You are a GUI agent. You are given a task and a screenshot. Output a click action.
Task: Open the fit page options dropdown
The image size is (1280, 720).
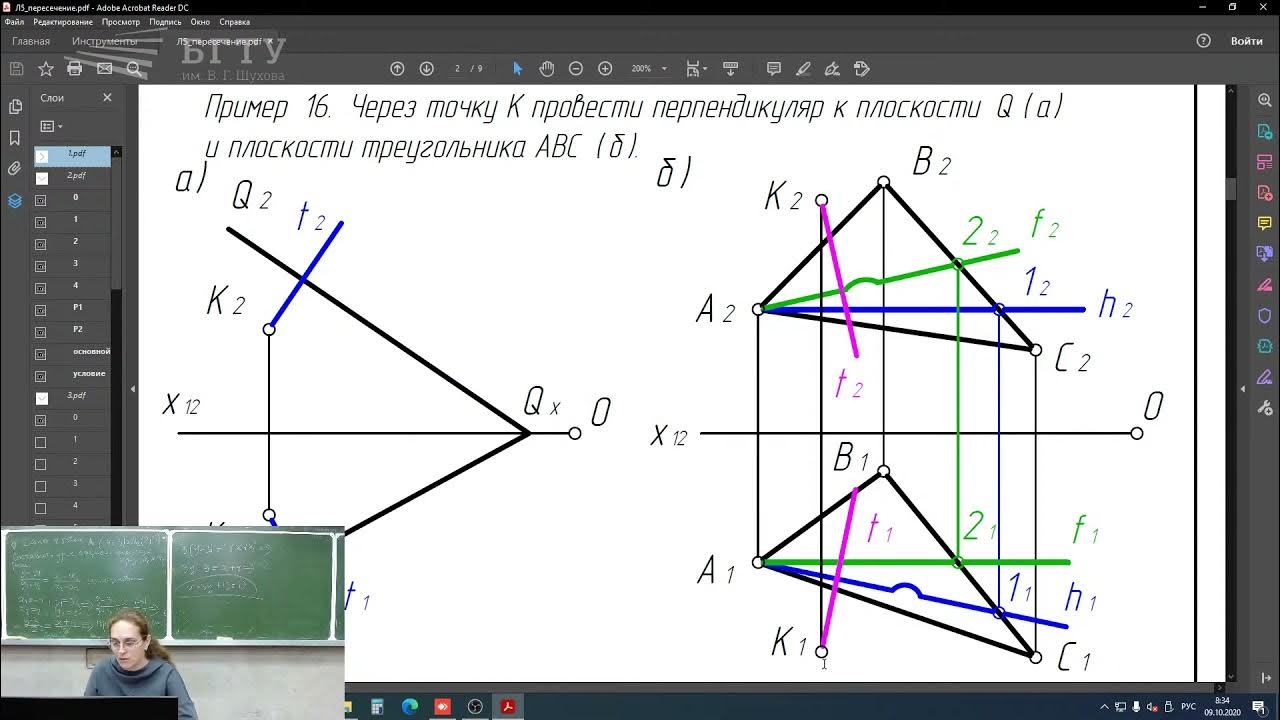coord(695,69)
